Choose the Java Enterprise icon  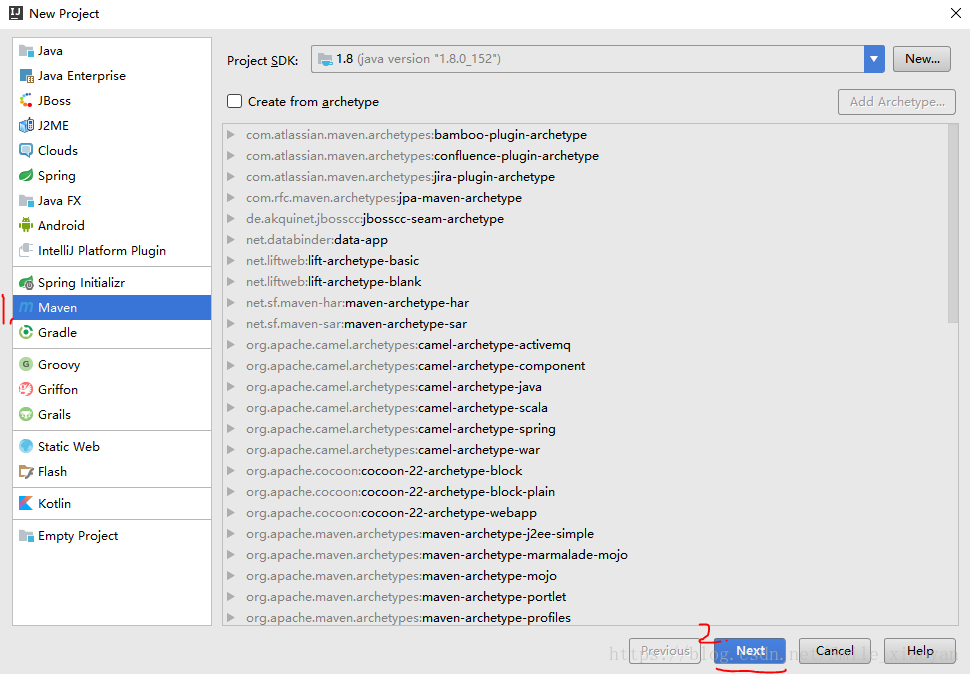(x=26, y=75)
